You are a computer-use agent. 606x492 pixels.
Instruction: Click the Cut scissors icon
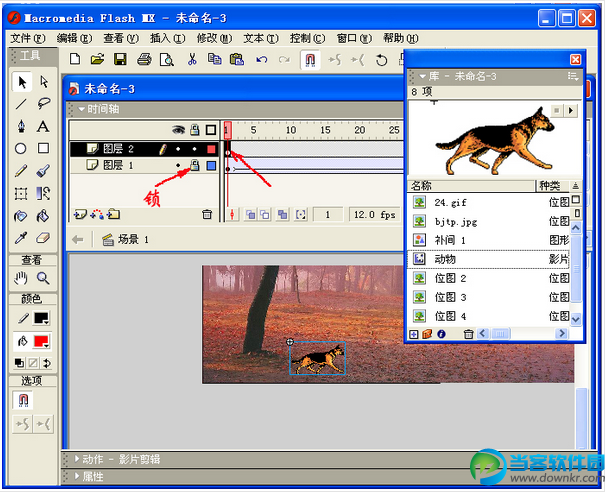coord(192,60)
